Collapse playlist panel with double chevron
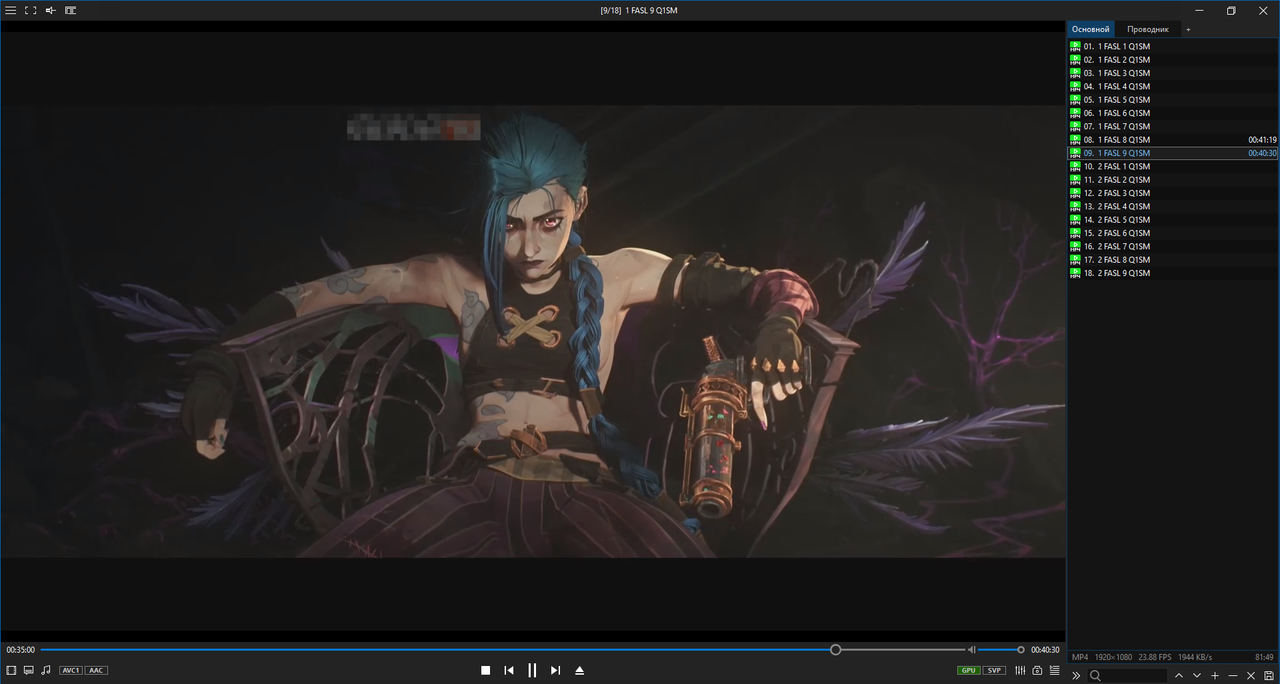This screenshot has width=1280, height=684. point(1076,676)
